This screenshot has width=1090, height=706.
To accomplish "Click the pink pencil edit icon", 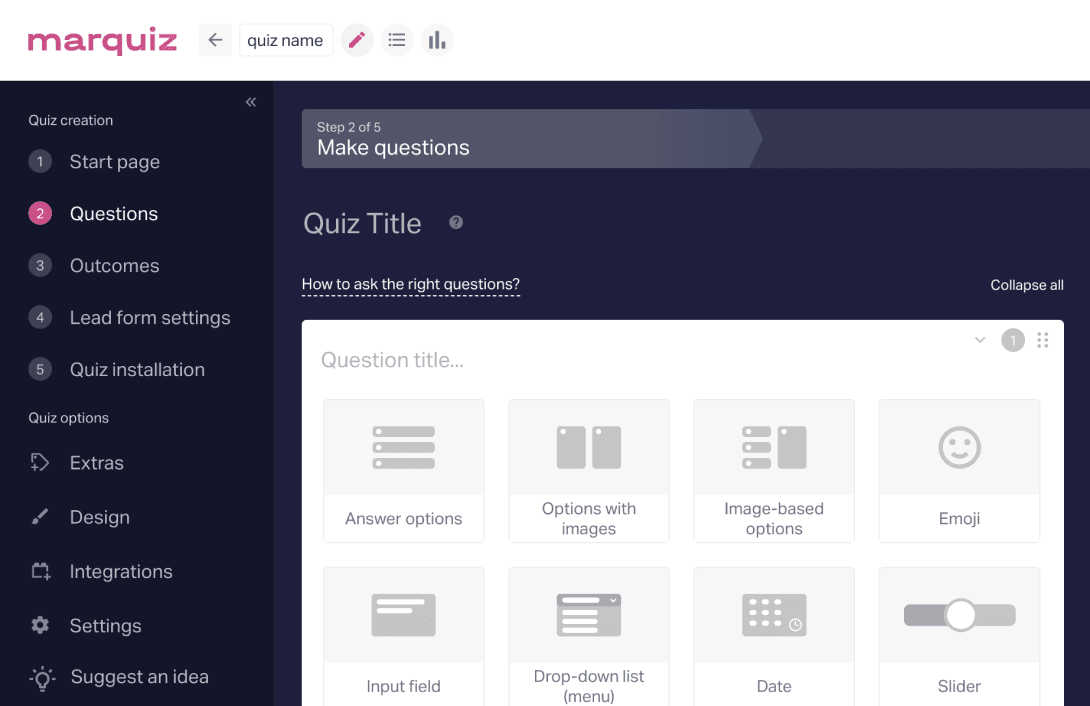I will click(357, 40).
